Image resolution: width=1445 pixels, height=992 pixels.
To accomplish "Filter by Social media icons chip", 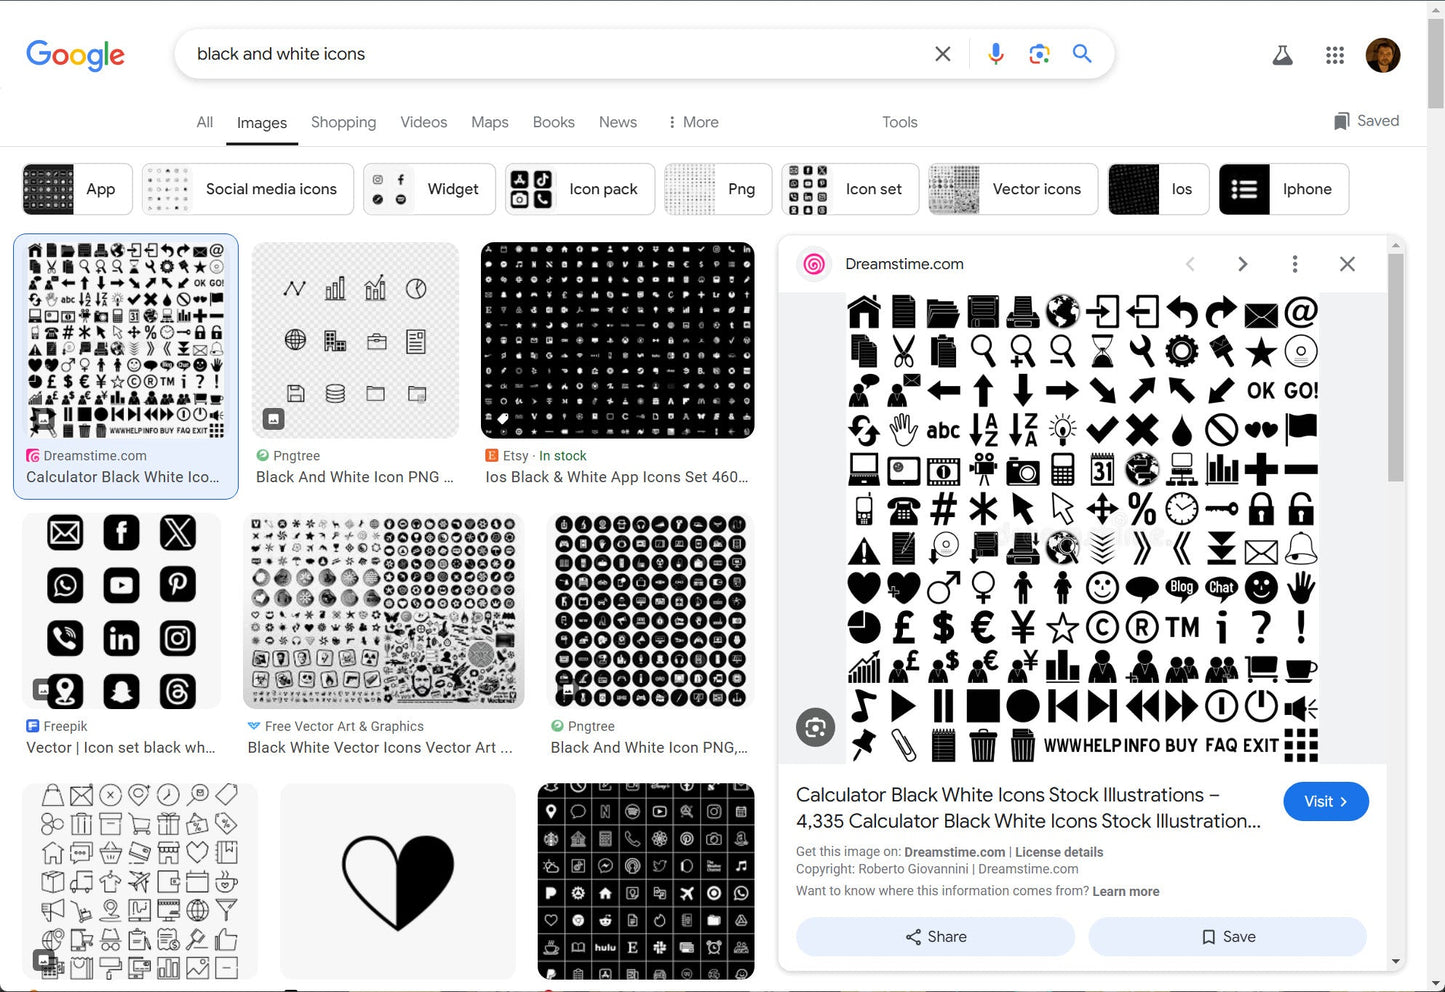I will pos(248,189).
